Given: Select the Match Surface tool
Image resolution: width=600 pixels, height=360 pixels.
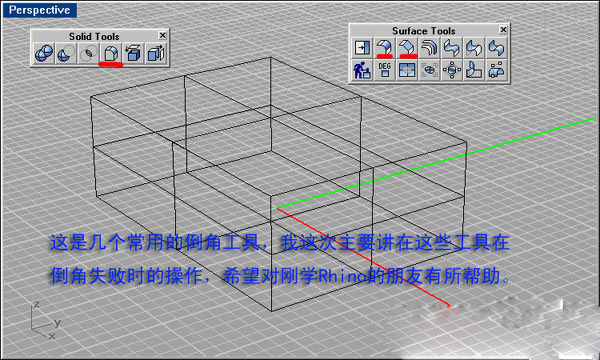Looking at the screenshot, I should pyautogui.click(x=474, y=47).
